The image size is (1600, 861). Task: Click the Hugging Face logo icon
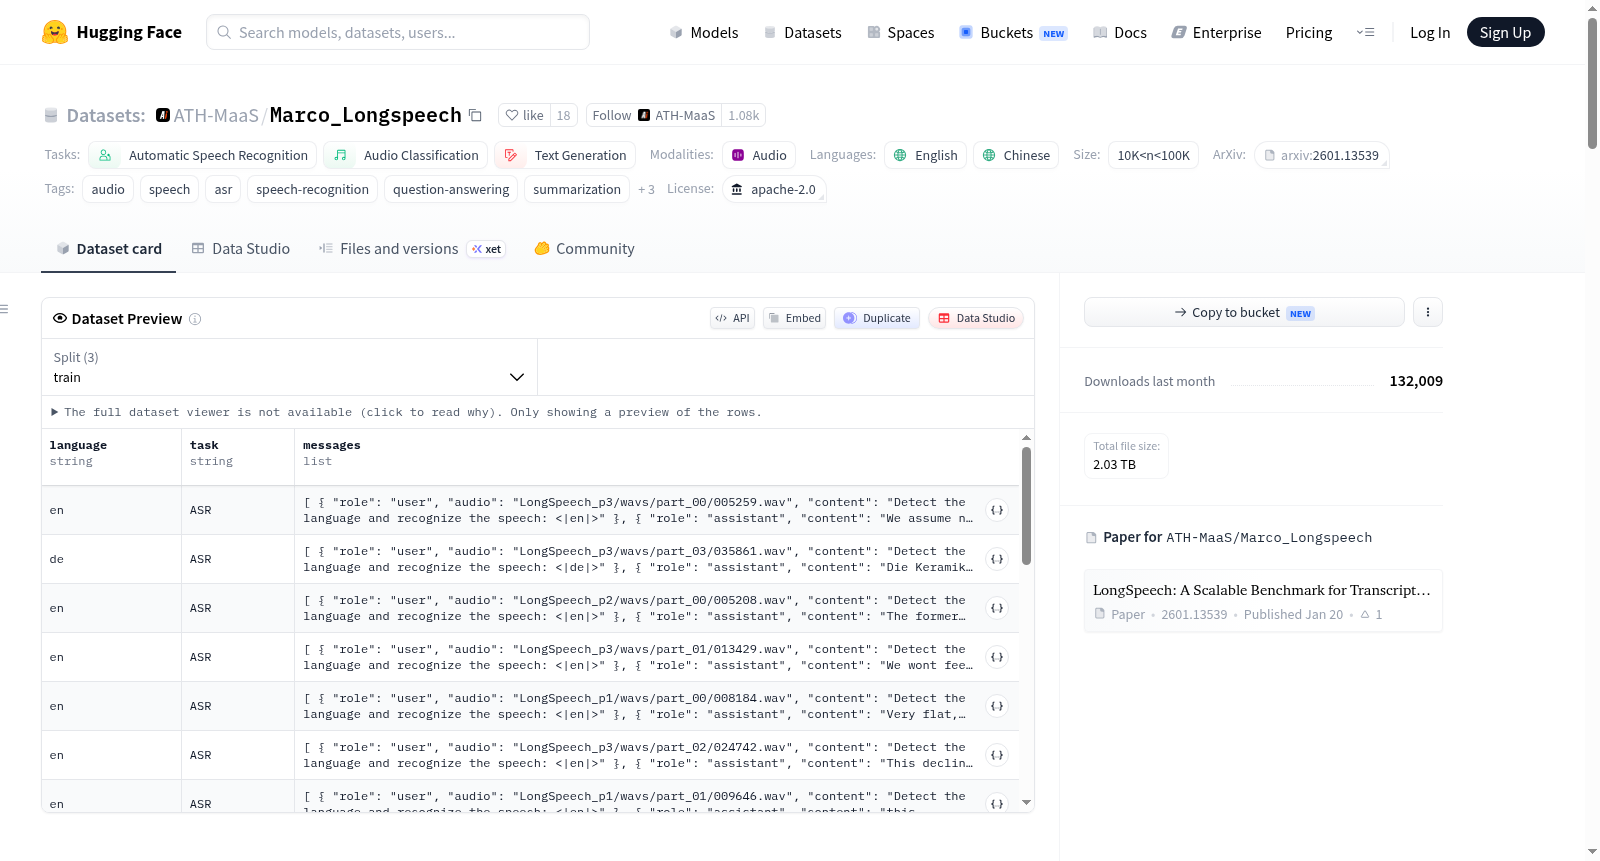tap(55, 32)
